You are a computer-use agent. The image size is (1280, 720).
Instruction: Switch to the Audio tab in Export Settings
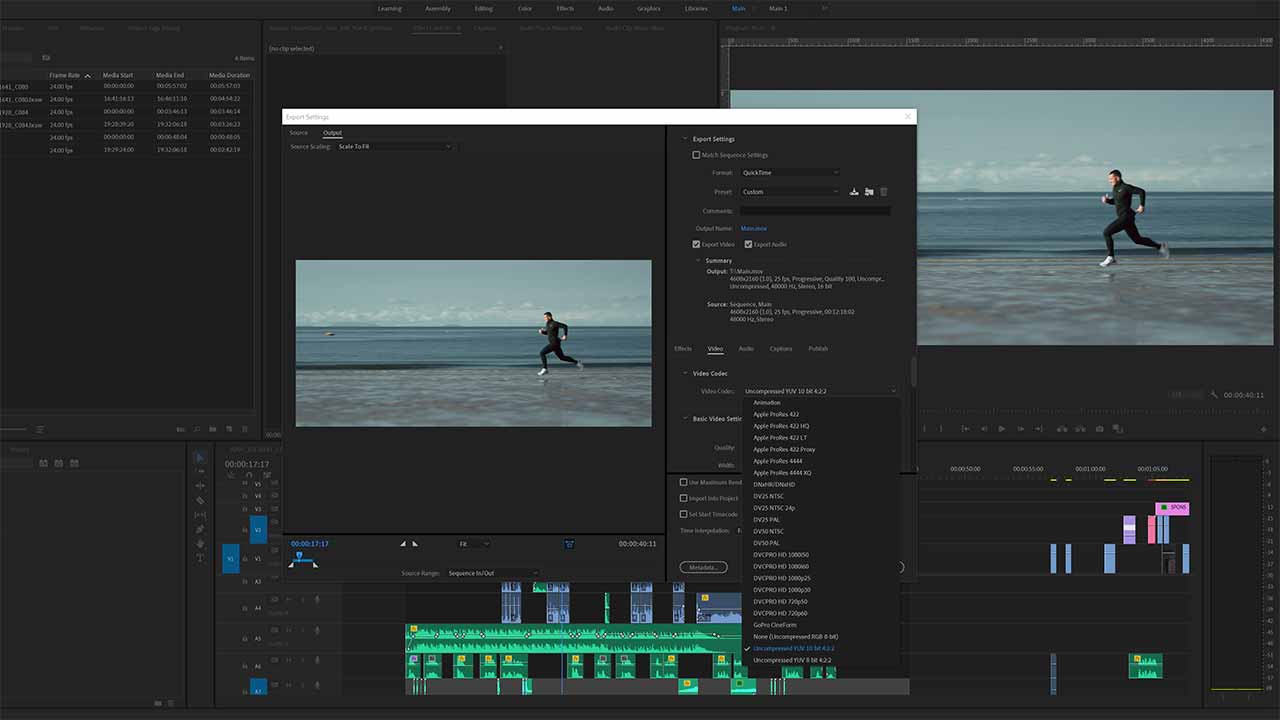click(x=745, y=349)
